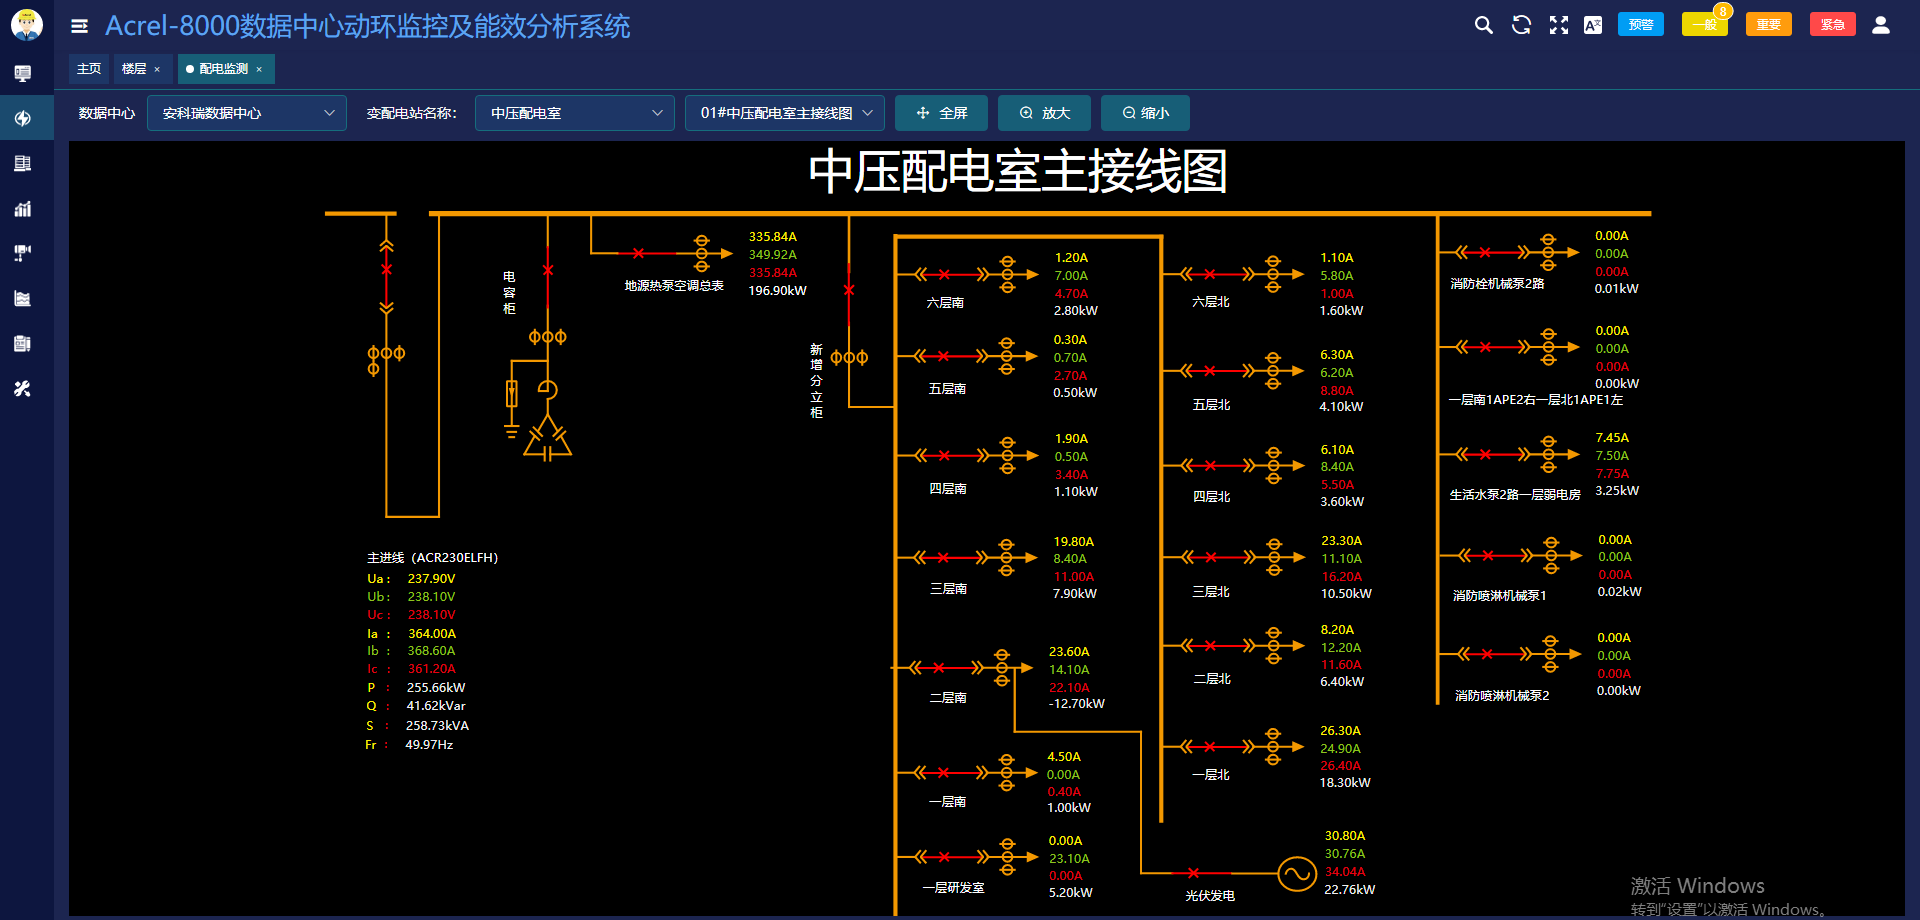1920x920 pixels.
Task: Click the 255.66kW power value
Action: click(x=436, y=688)
